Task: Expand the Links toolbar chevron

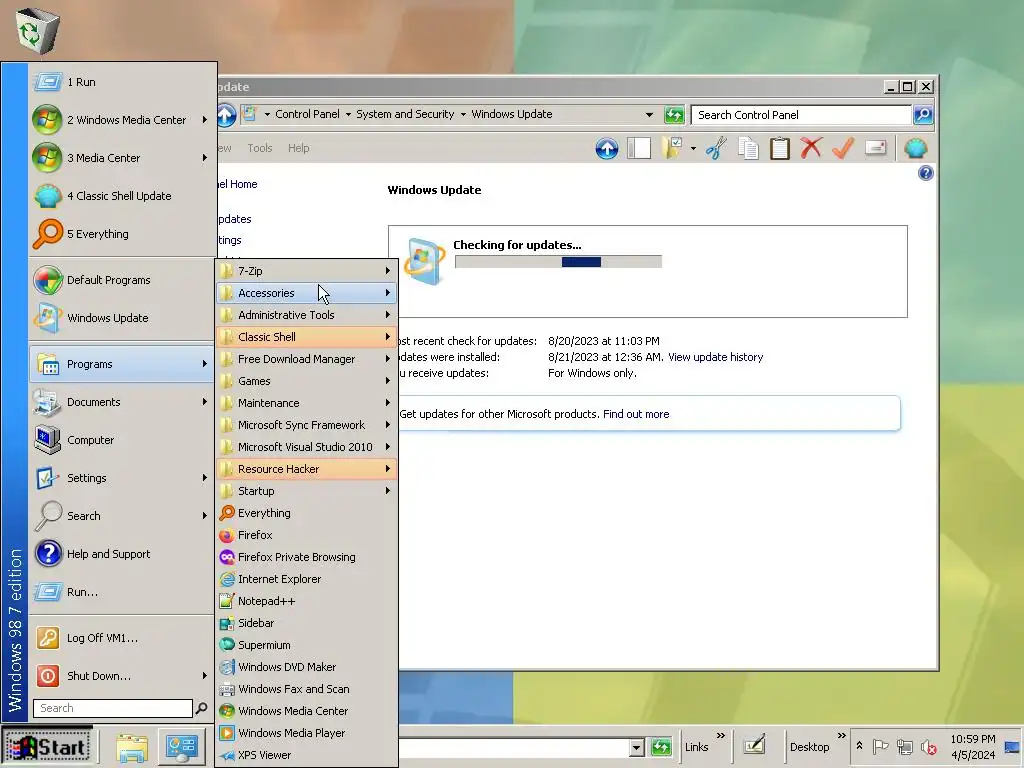Action: 721,736
